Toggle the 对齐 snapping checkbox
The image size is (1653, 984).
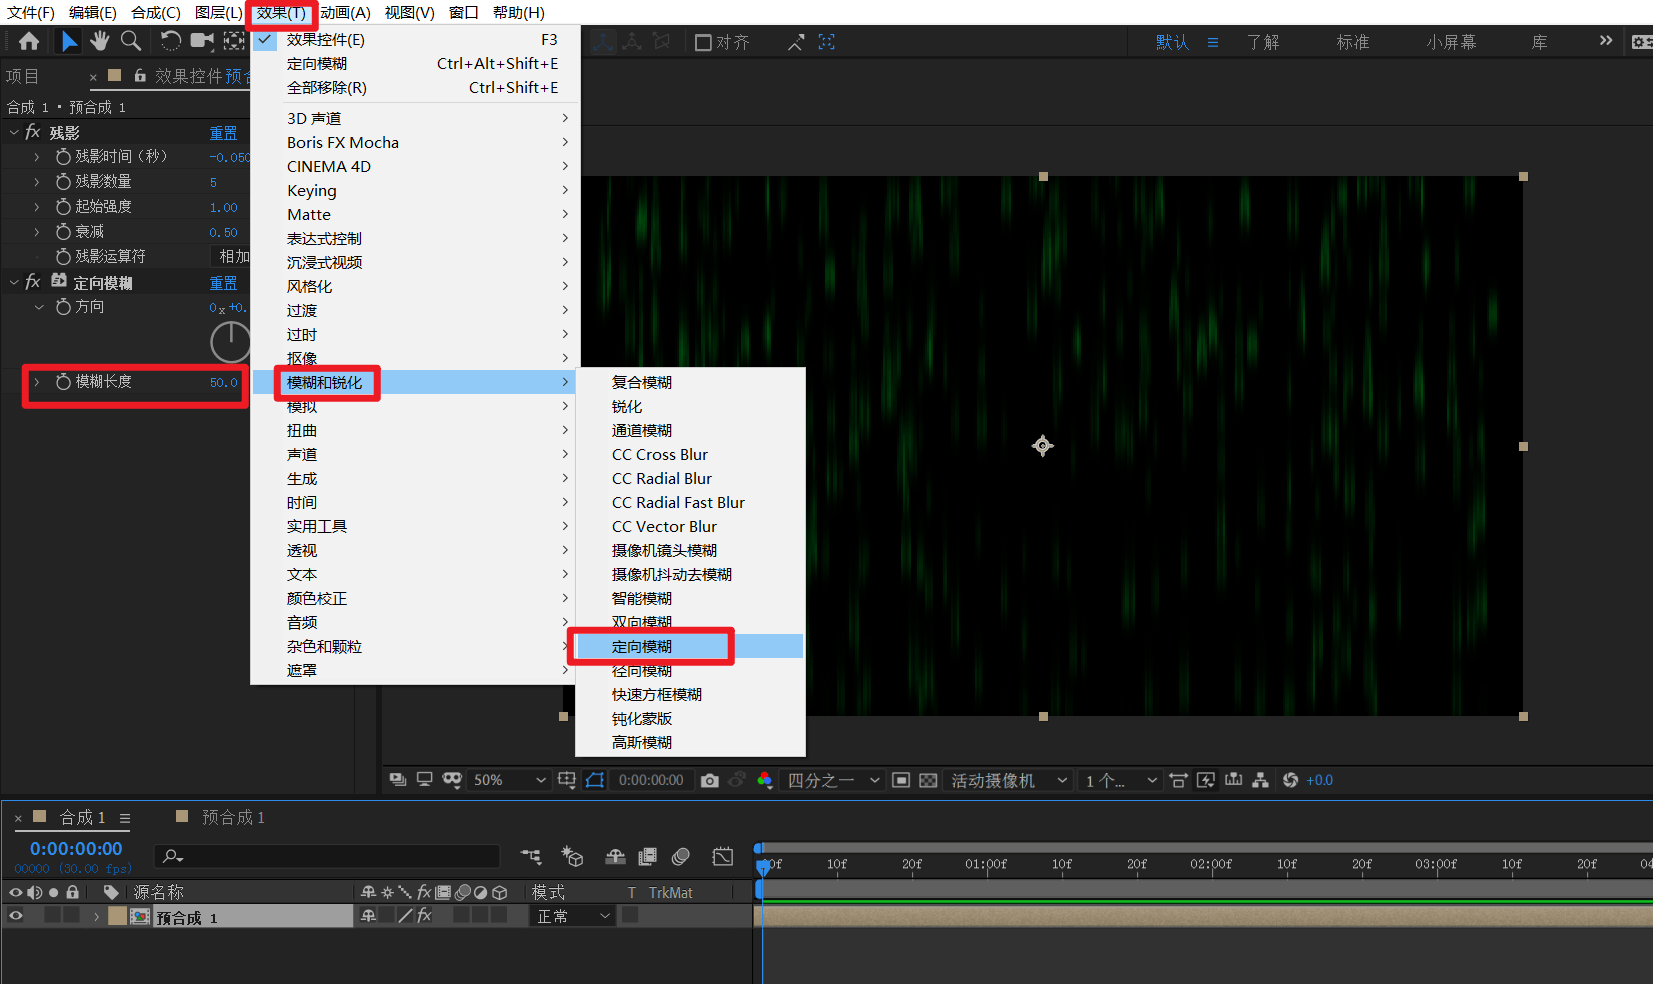tap(703, 42)
